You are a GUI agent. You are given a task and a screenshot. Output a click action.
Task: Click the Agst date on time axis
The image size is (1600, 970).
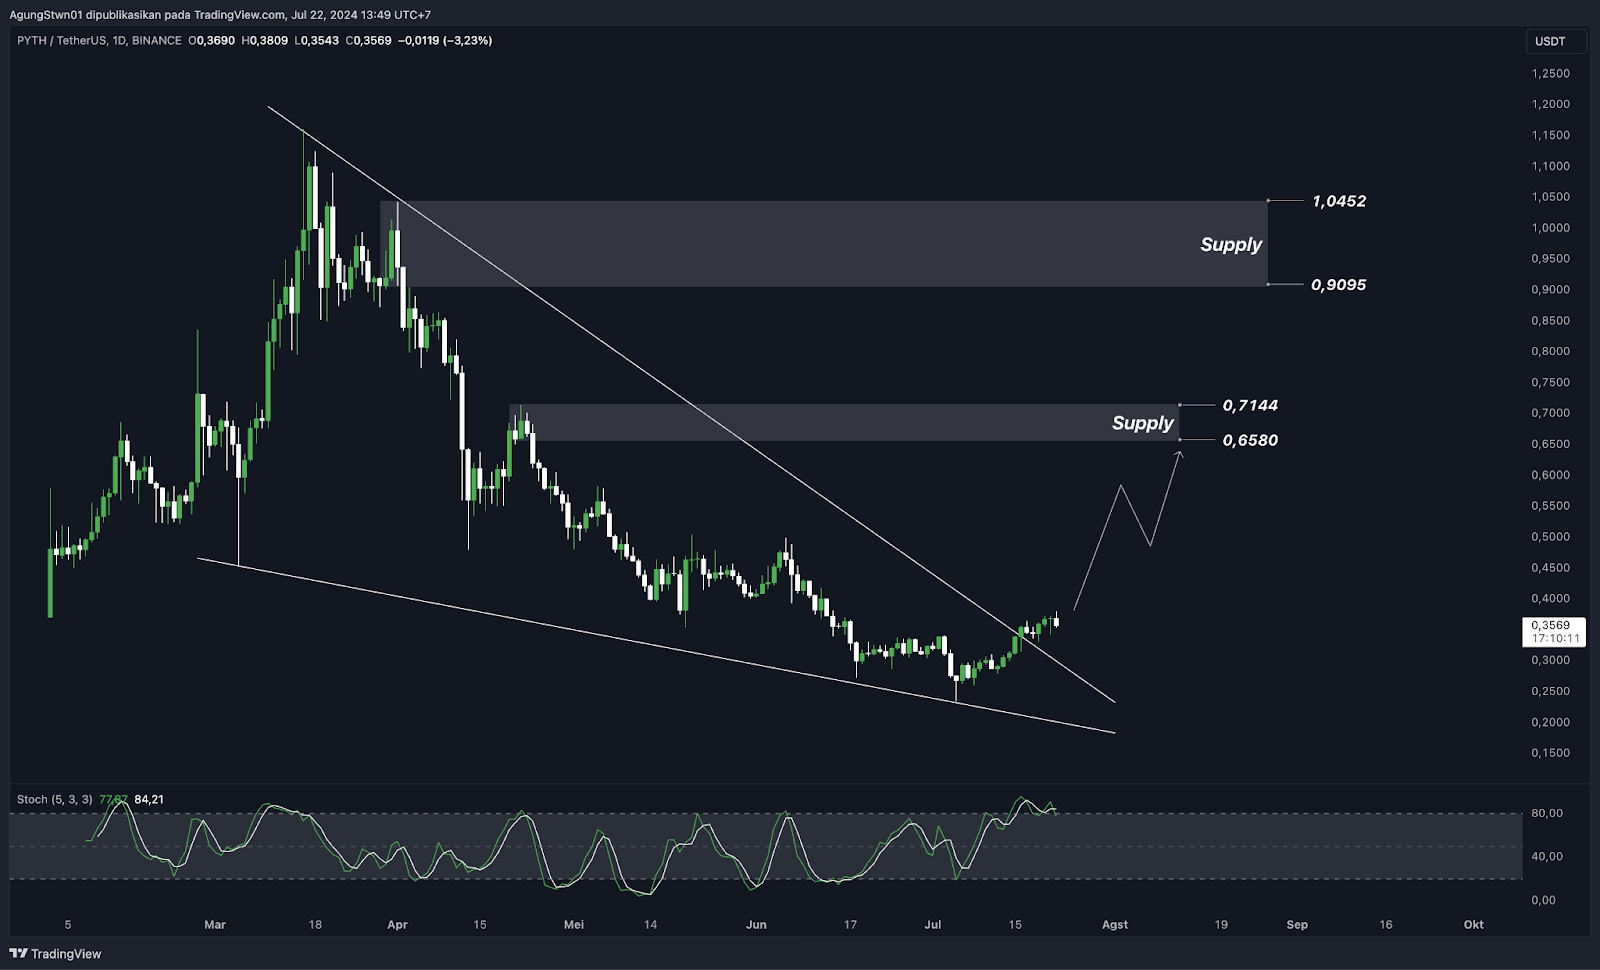coord(1115,925)
